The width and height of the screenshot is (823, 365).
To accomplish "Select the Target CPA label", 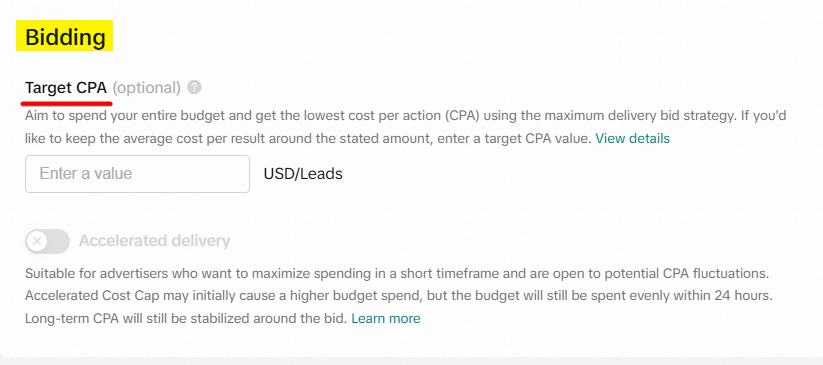I will [x=66, y=87].
